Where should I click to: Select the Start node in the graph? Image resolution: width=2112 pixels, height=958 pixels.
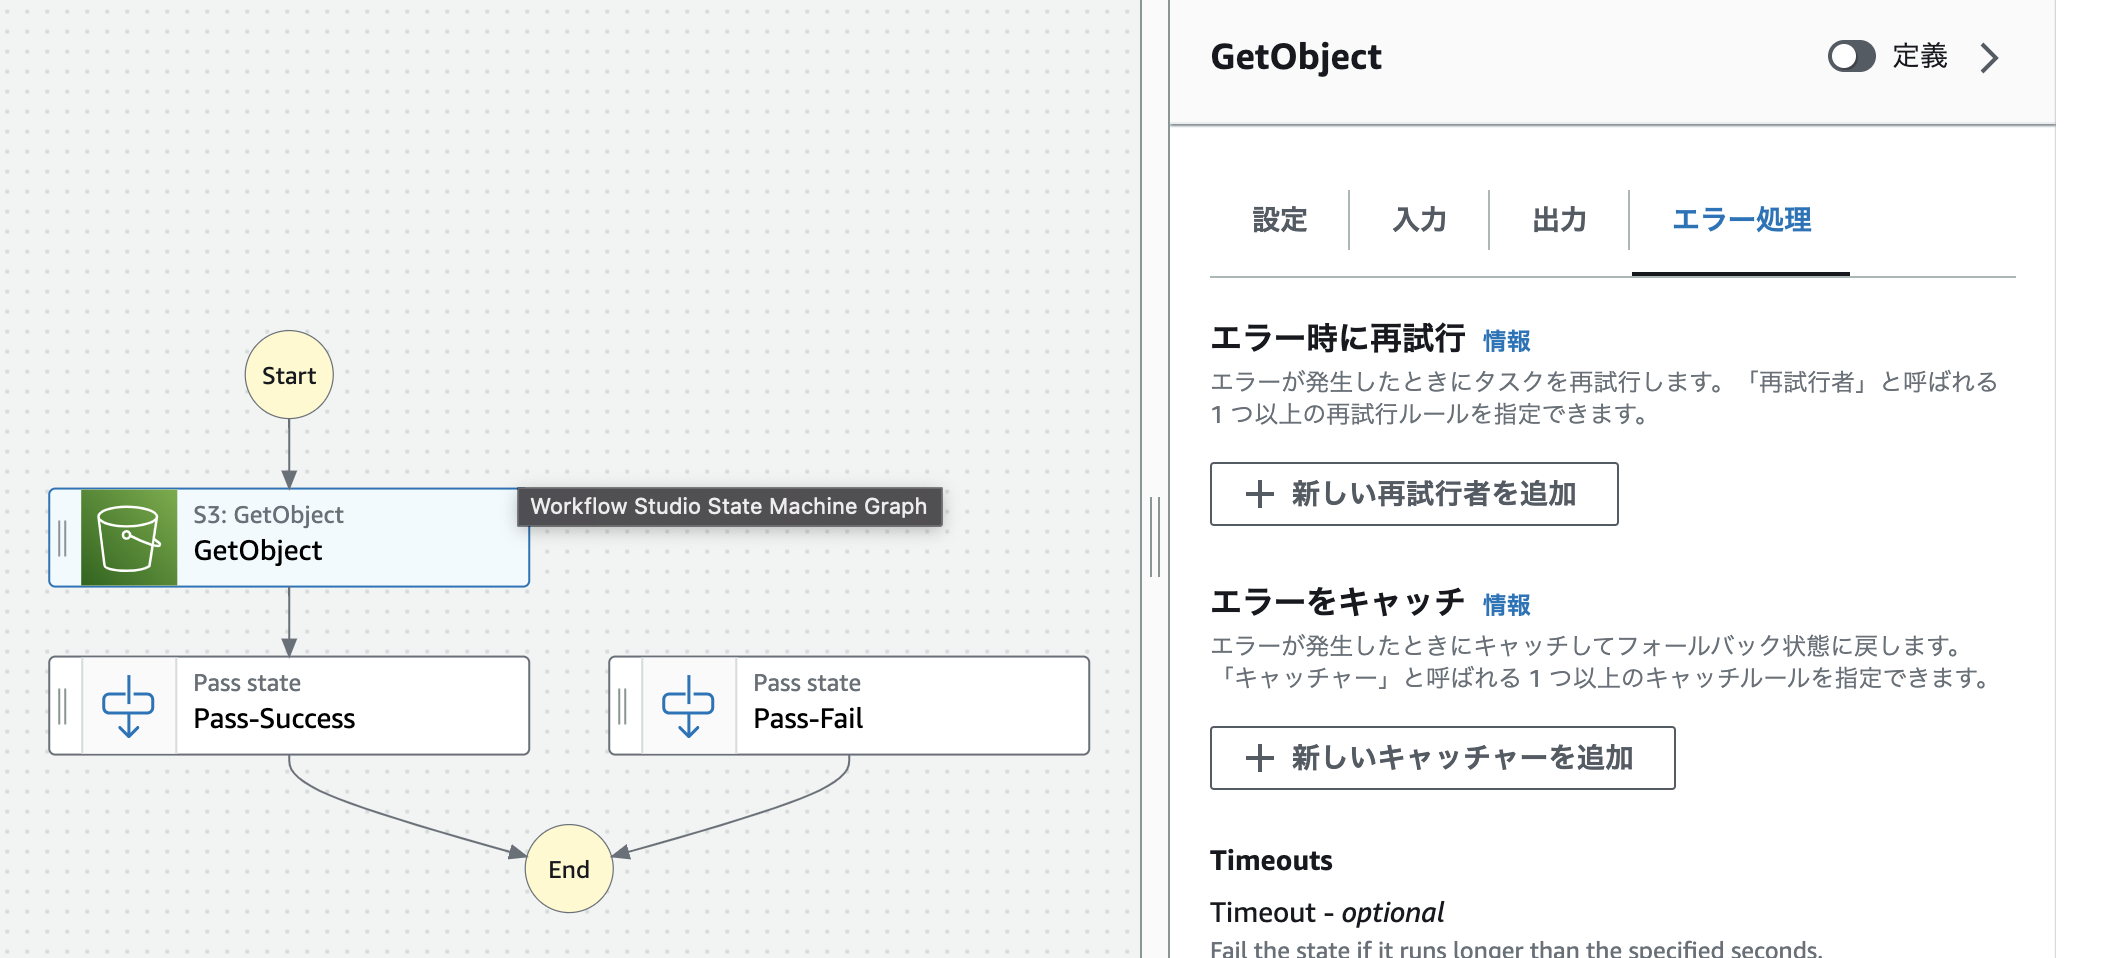click(x=289, y=375)
